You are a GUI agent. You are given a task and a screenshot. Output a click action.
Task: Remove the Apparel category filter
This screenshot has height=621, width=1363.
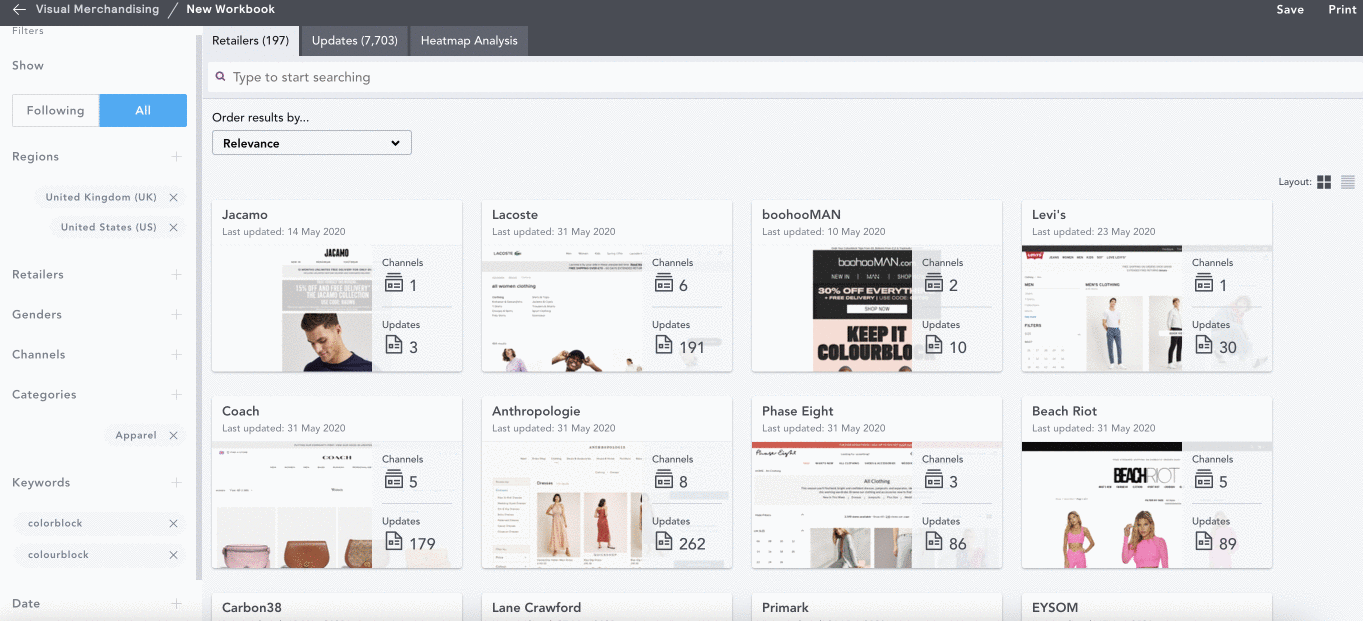(x=174, y=436)
